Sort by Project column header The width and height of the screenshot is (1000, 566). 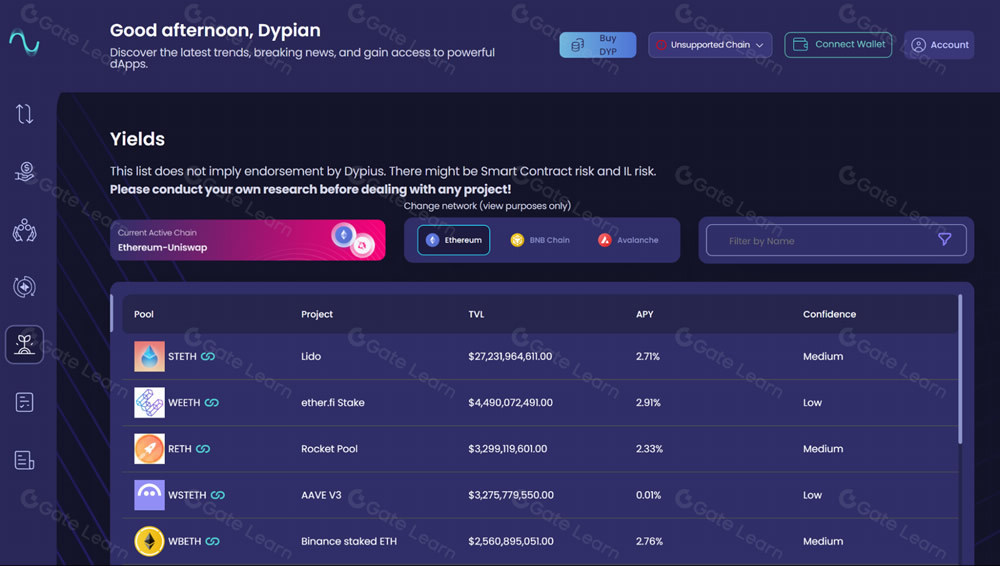click(x=317, y=314)
